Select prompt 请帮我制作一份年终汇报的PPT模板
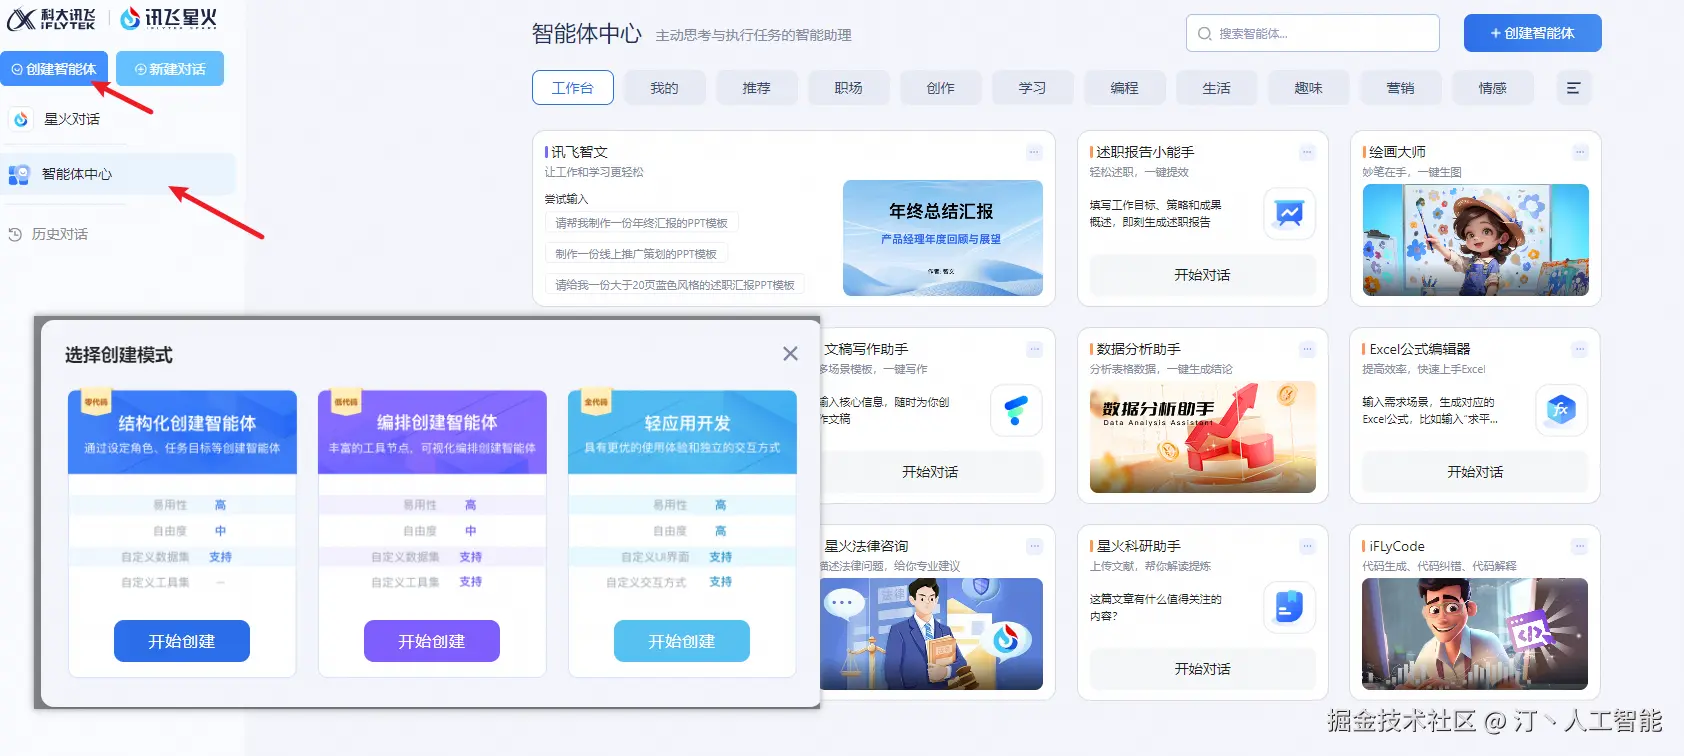This screenshot has width=1684, height=756. (641, 223)
